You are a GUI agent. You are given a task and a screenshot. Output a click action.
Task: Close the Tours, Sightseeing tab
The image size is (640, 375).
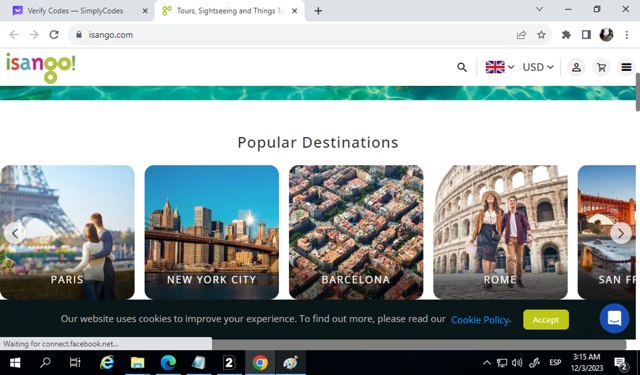pos(294,11)
